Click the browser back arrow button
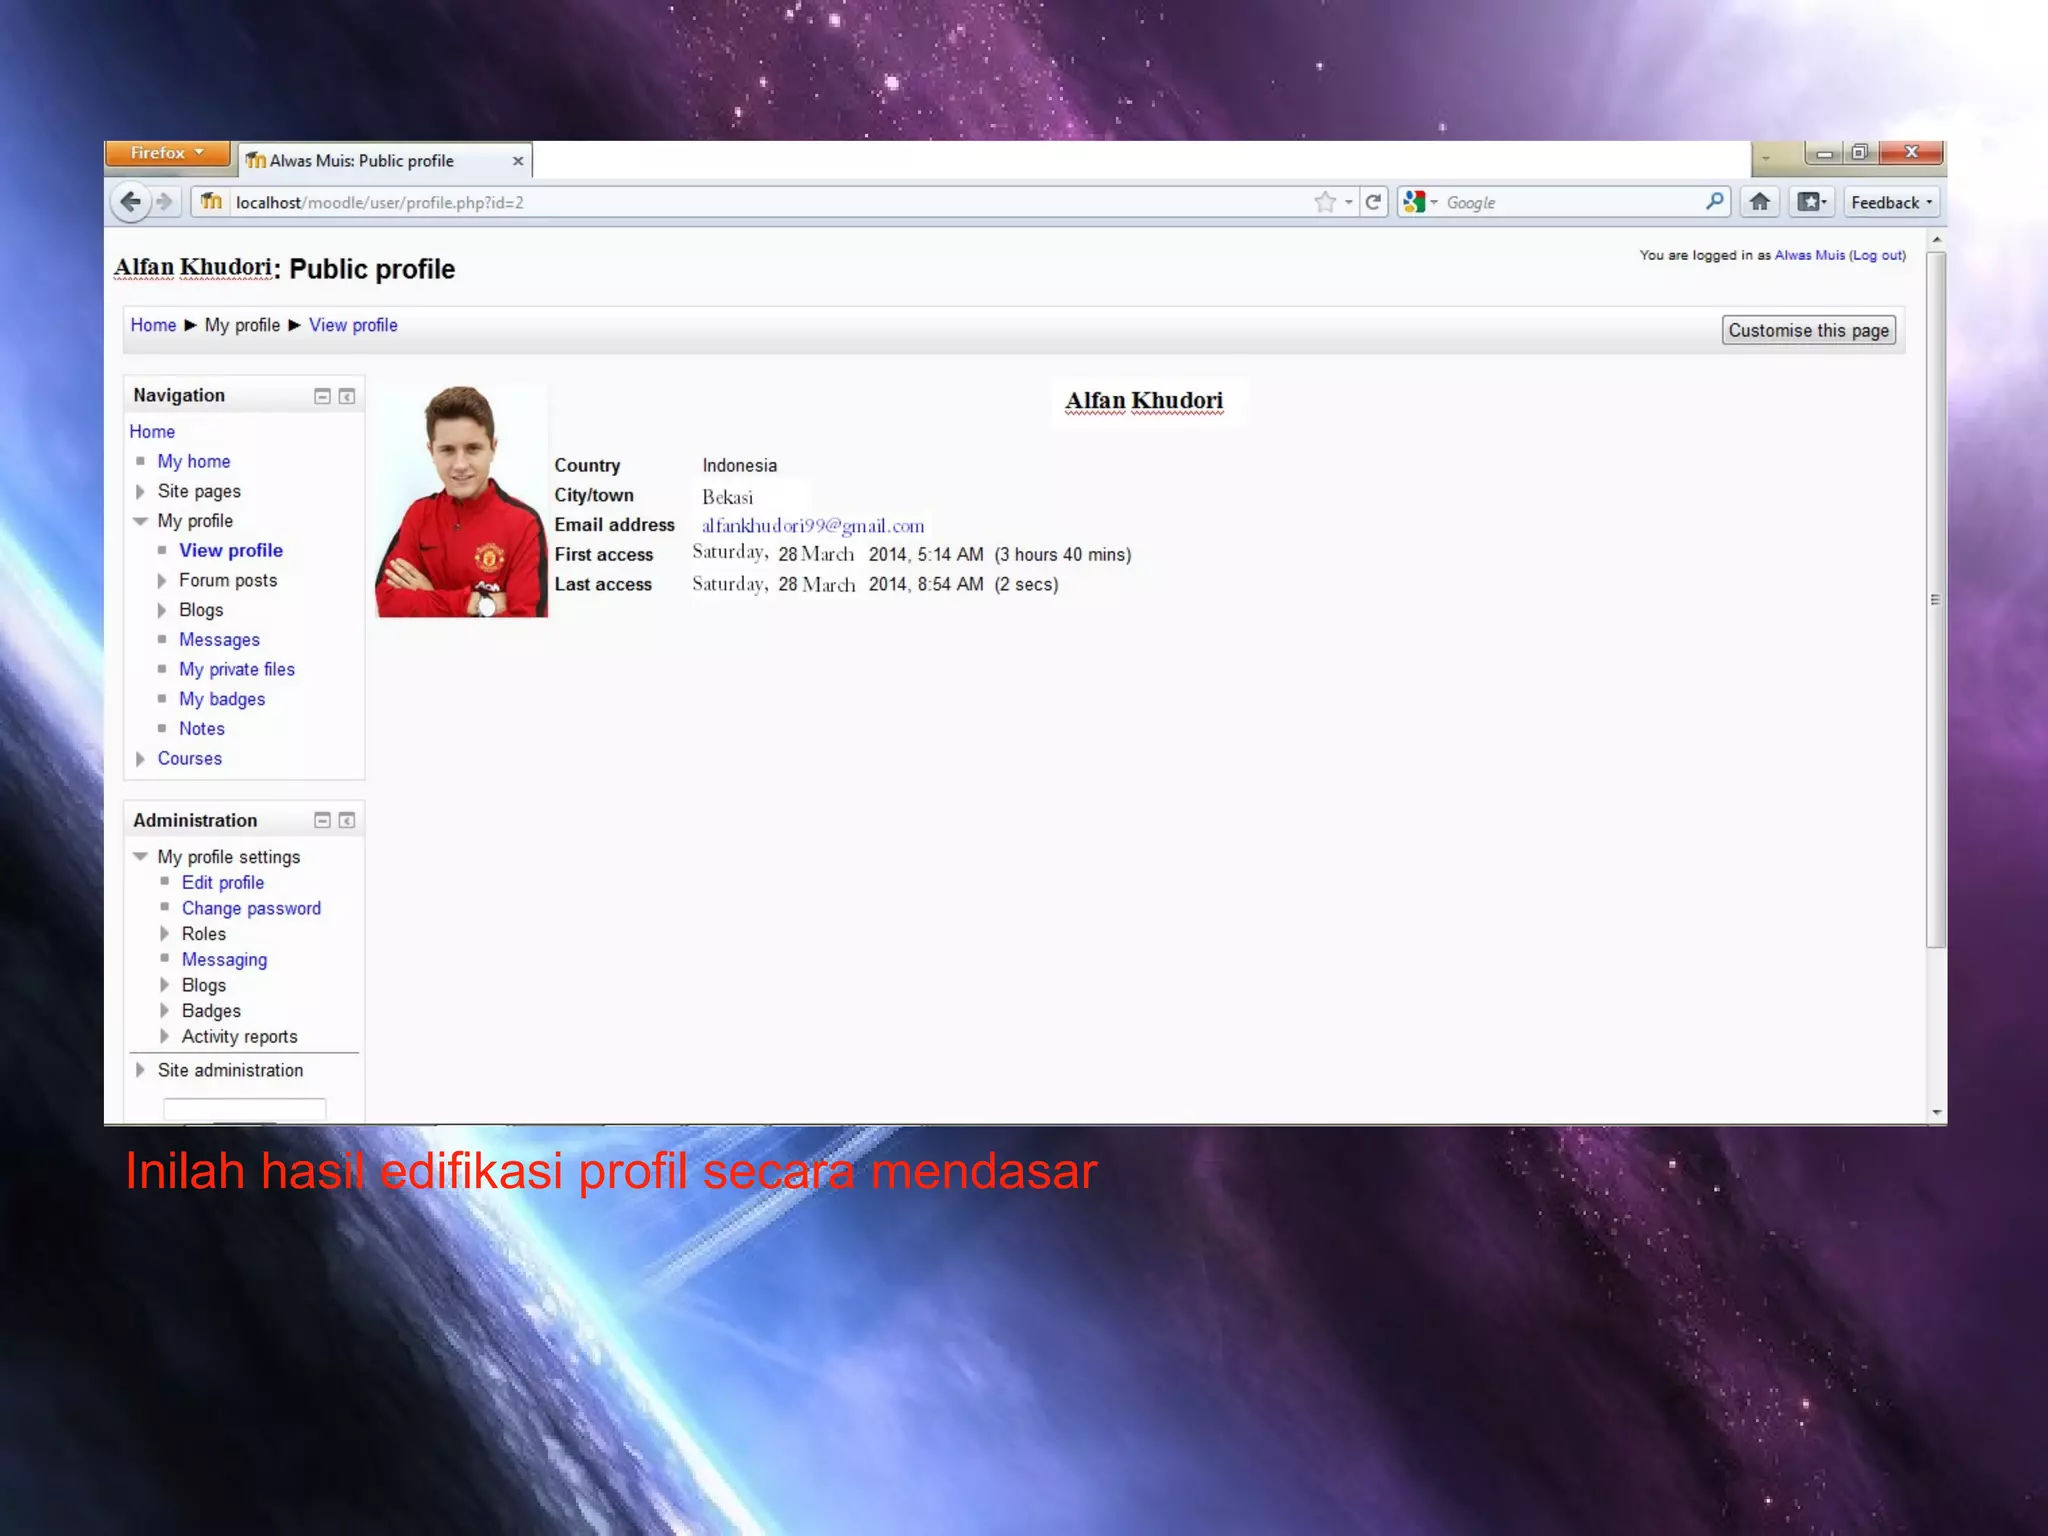The image size is (2048, 1536). click(x=130, y=202)
